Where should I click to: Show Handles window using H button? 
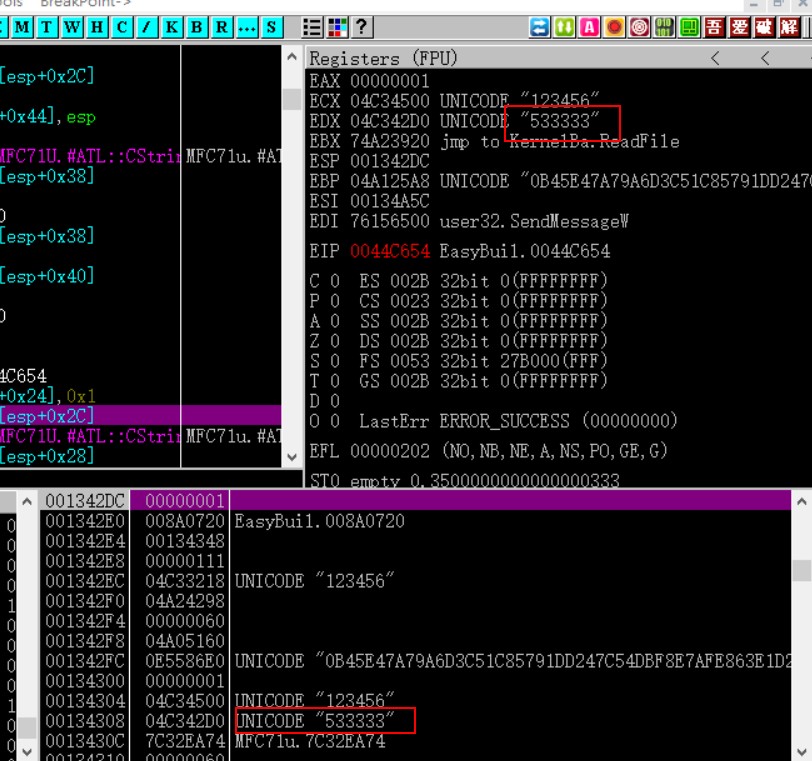coord(97,27)
